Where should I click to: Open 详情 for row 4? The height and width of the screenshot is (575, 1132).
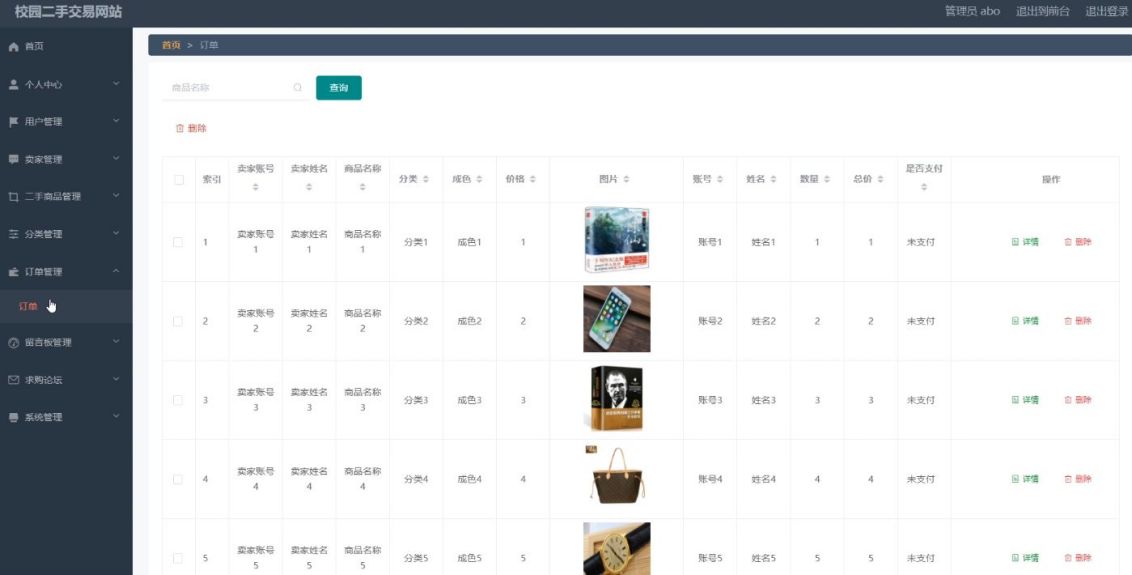(1025, 479)
